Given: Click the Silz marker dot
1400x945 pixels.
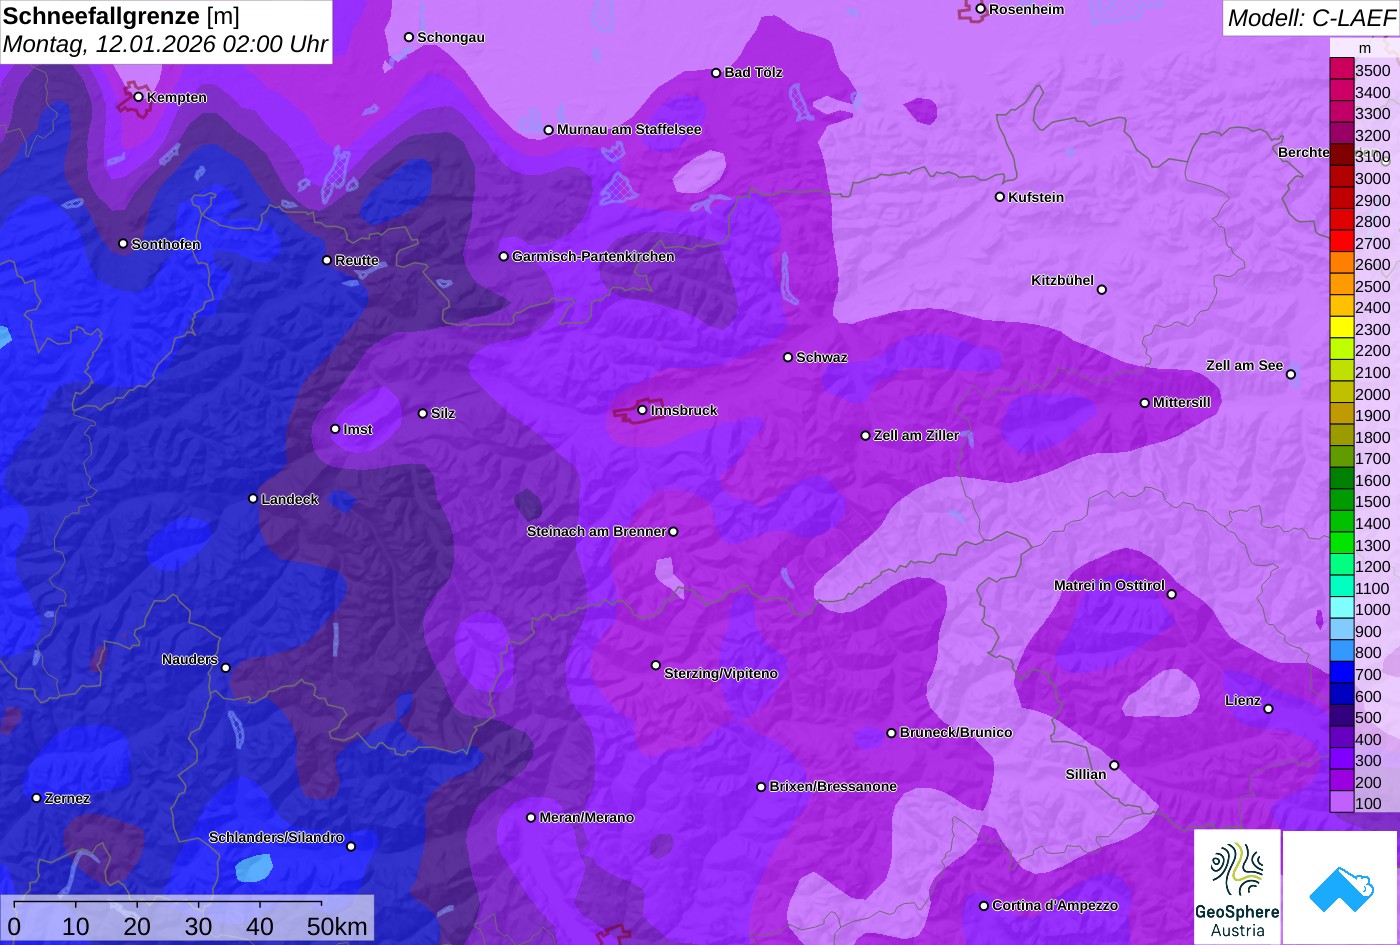Looking at the screenshot, I should (x=422, y=413).
